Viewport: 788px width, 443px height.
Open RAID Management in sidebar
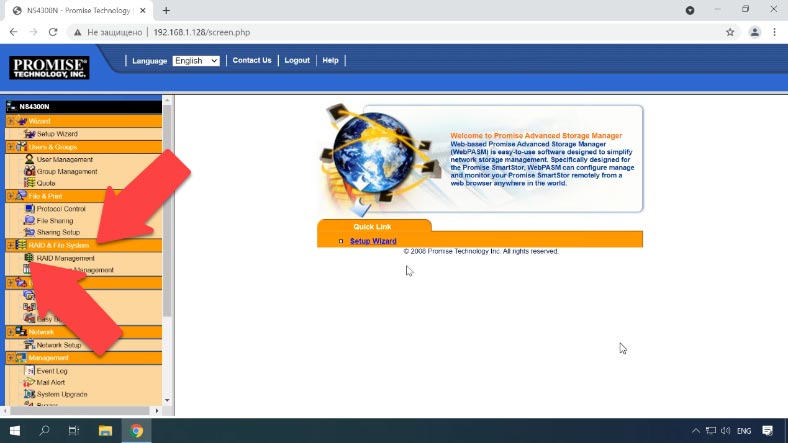[x=65, y=258]
